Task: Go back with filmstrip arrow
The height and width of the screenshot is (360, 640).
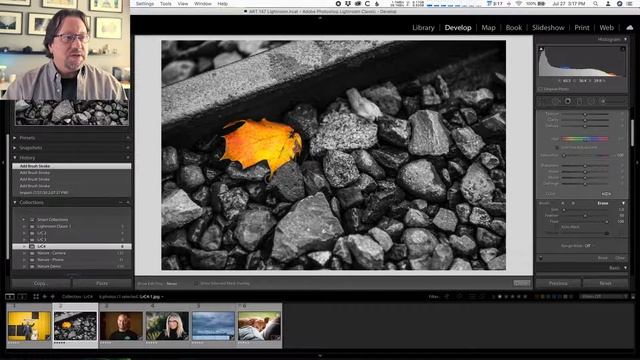Action: (45, 297)
